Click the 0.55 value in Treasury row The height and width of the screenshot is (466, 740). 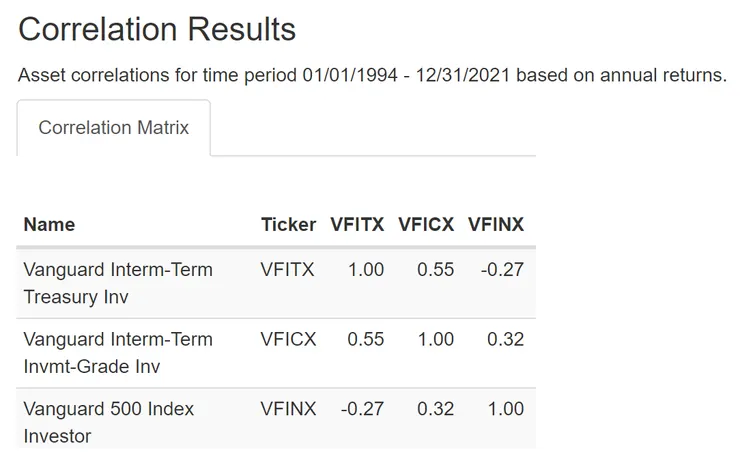[x=436, y=270]
